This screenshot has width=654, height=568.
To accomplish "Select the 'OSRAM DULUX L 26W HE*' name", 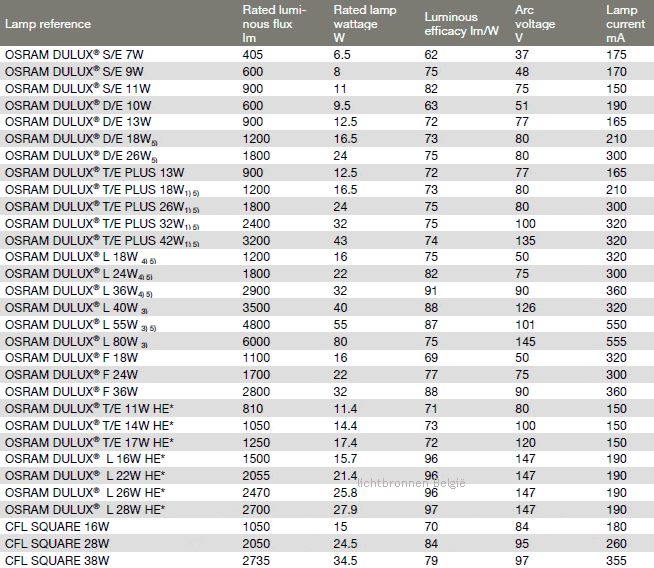I will point(85,493).
